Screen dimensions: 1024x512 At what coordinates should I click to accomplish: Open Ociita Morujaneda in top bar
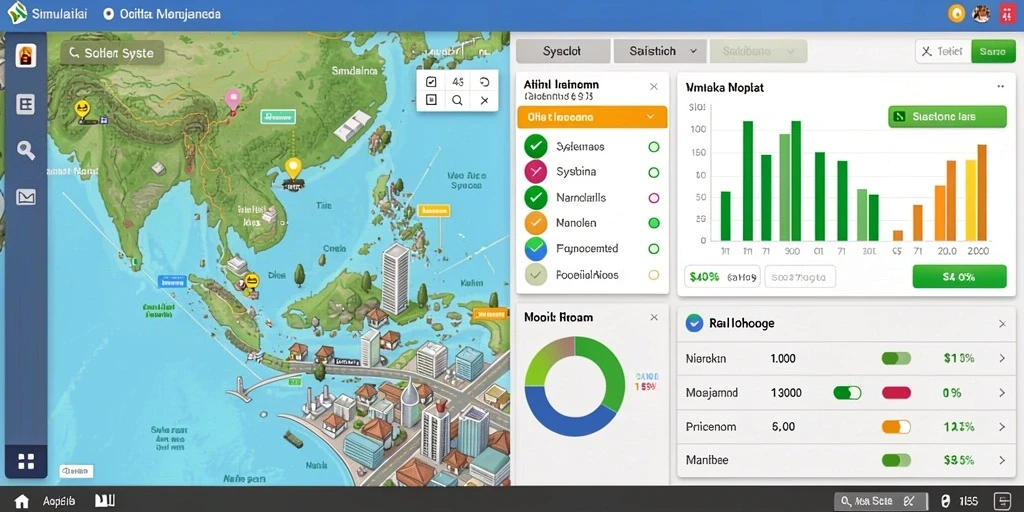point(163,14)
